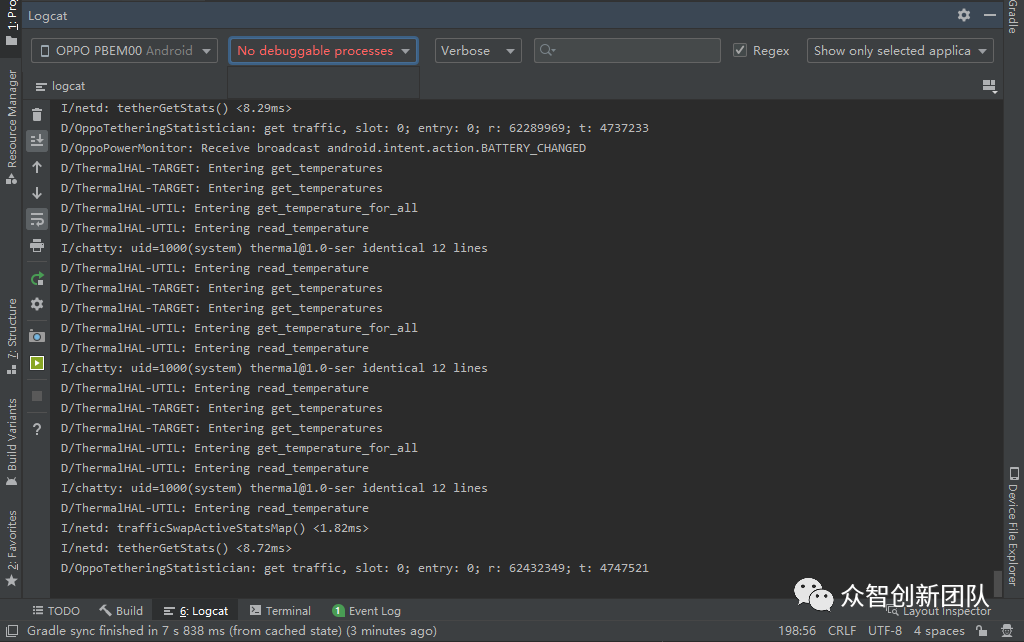Start screen record with green play icon
Screen dimensions: 1024x642
coord(37,363)
